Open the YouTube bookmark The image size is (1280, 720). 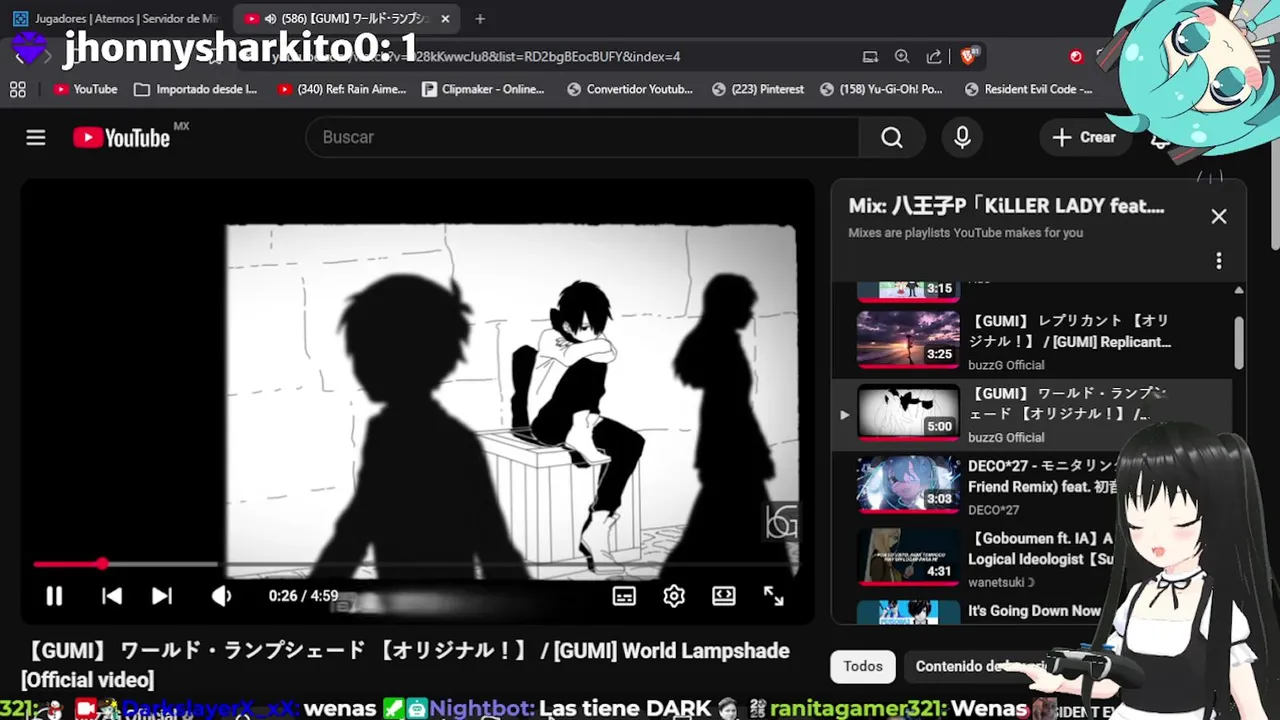tap(86, 89)
